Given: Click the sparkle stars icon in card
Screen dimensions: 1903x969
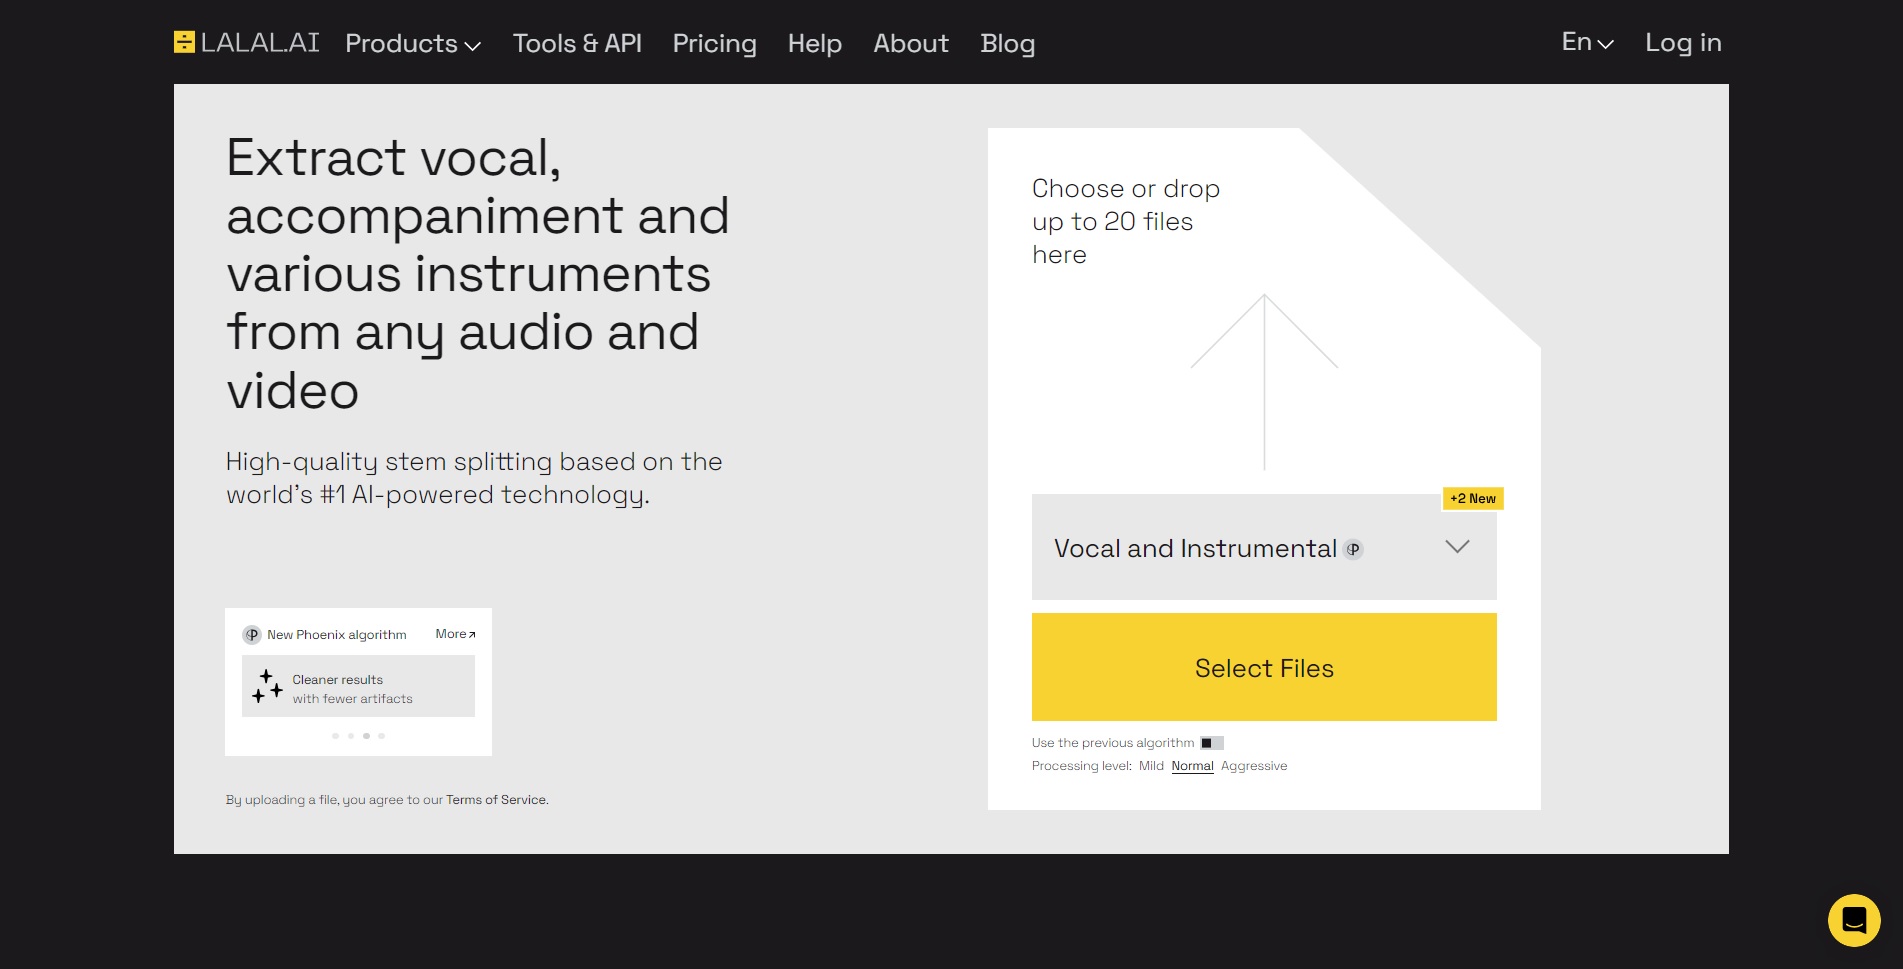Looking at the screenshot, I should 267,687.
